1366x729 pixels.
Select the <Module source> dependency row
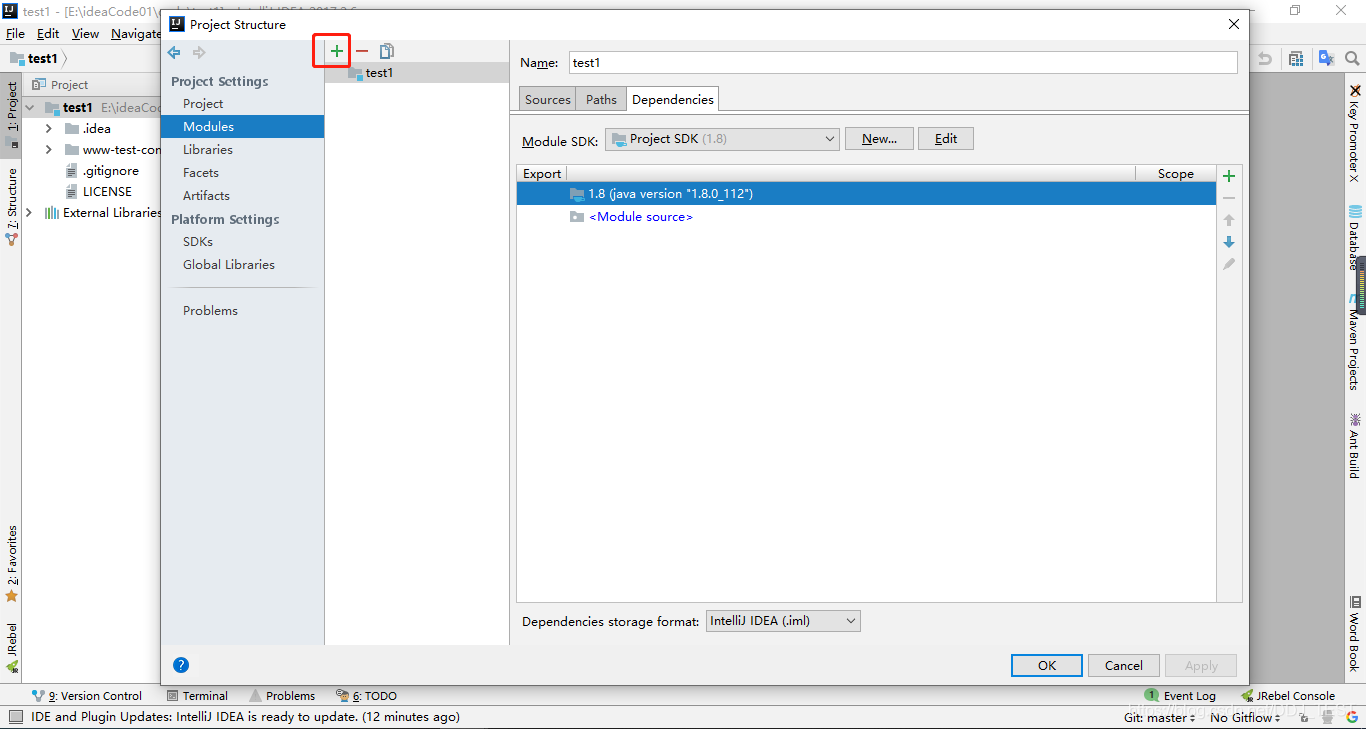866,217
